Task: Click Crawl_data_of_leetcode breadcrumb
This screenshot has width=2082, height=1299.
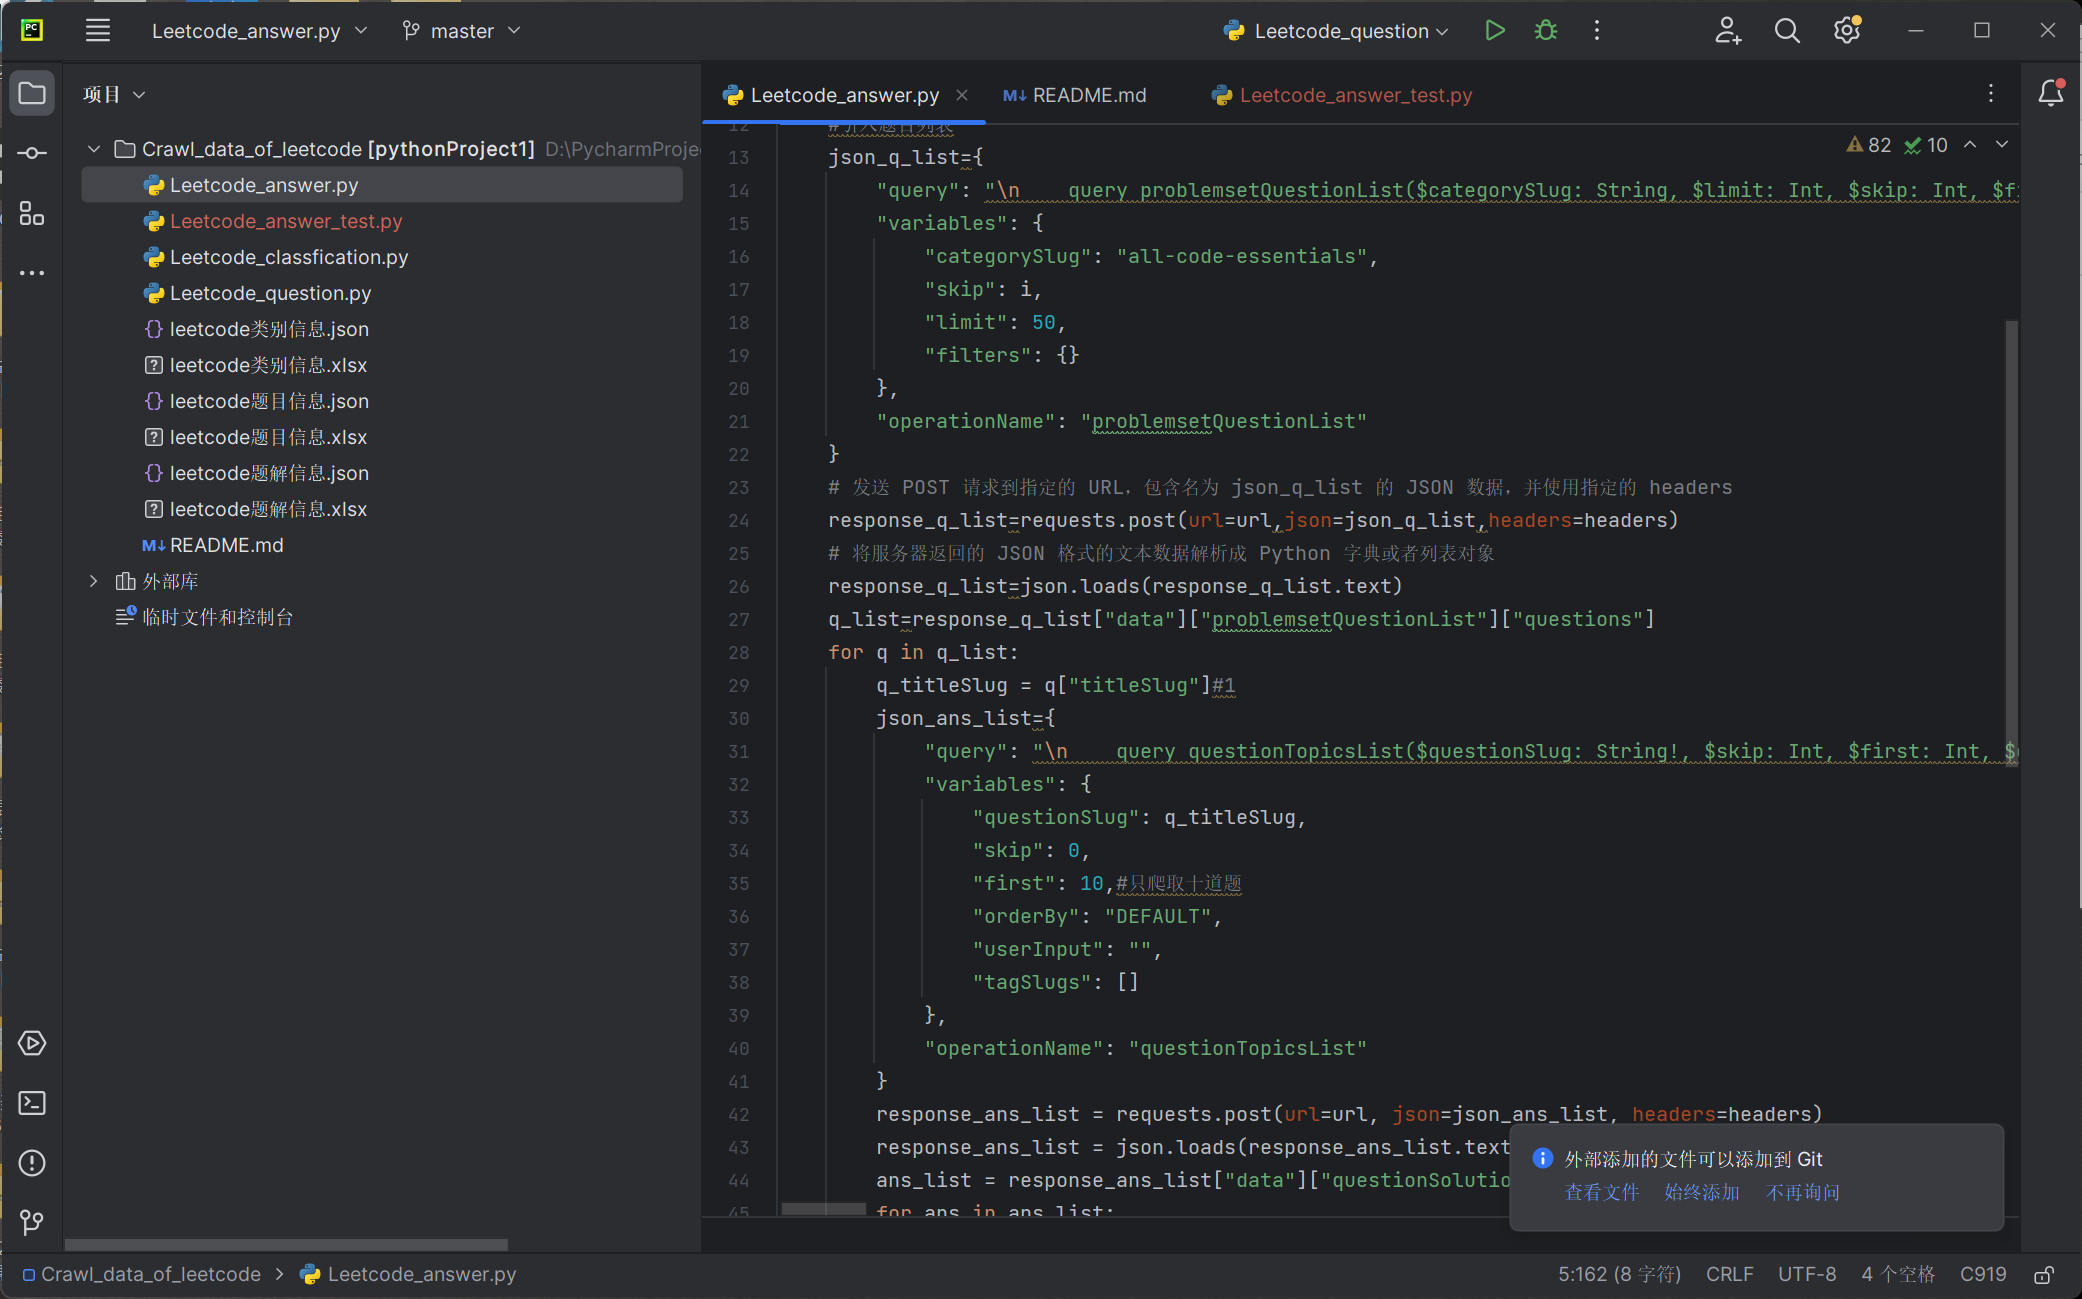Action: 142,1275
